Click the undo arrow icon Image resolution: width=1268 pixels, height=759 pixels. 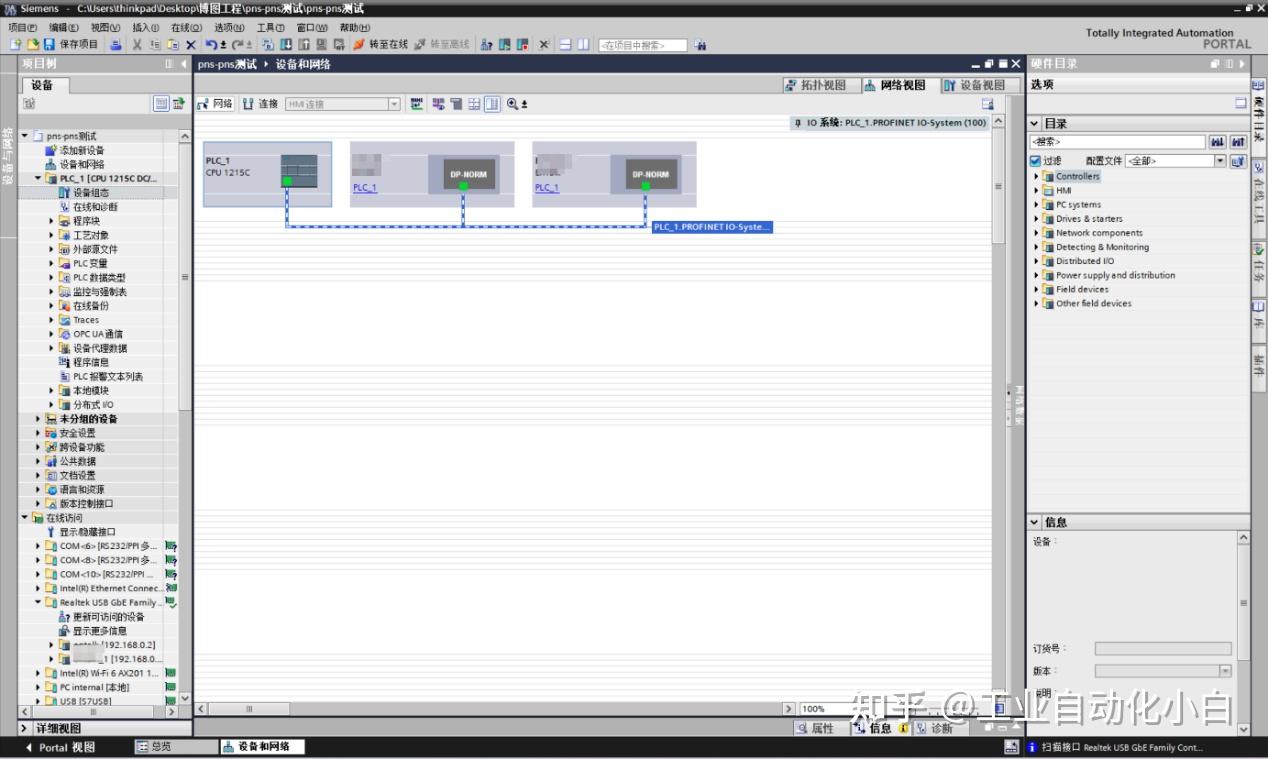click(211, 45)
